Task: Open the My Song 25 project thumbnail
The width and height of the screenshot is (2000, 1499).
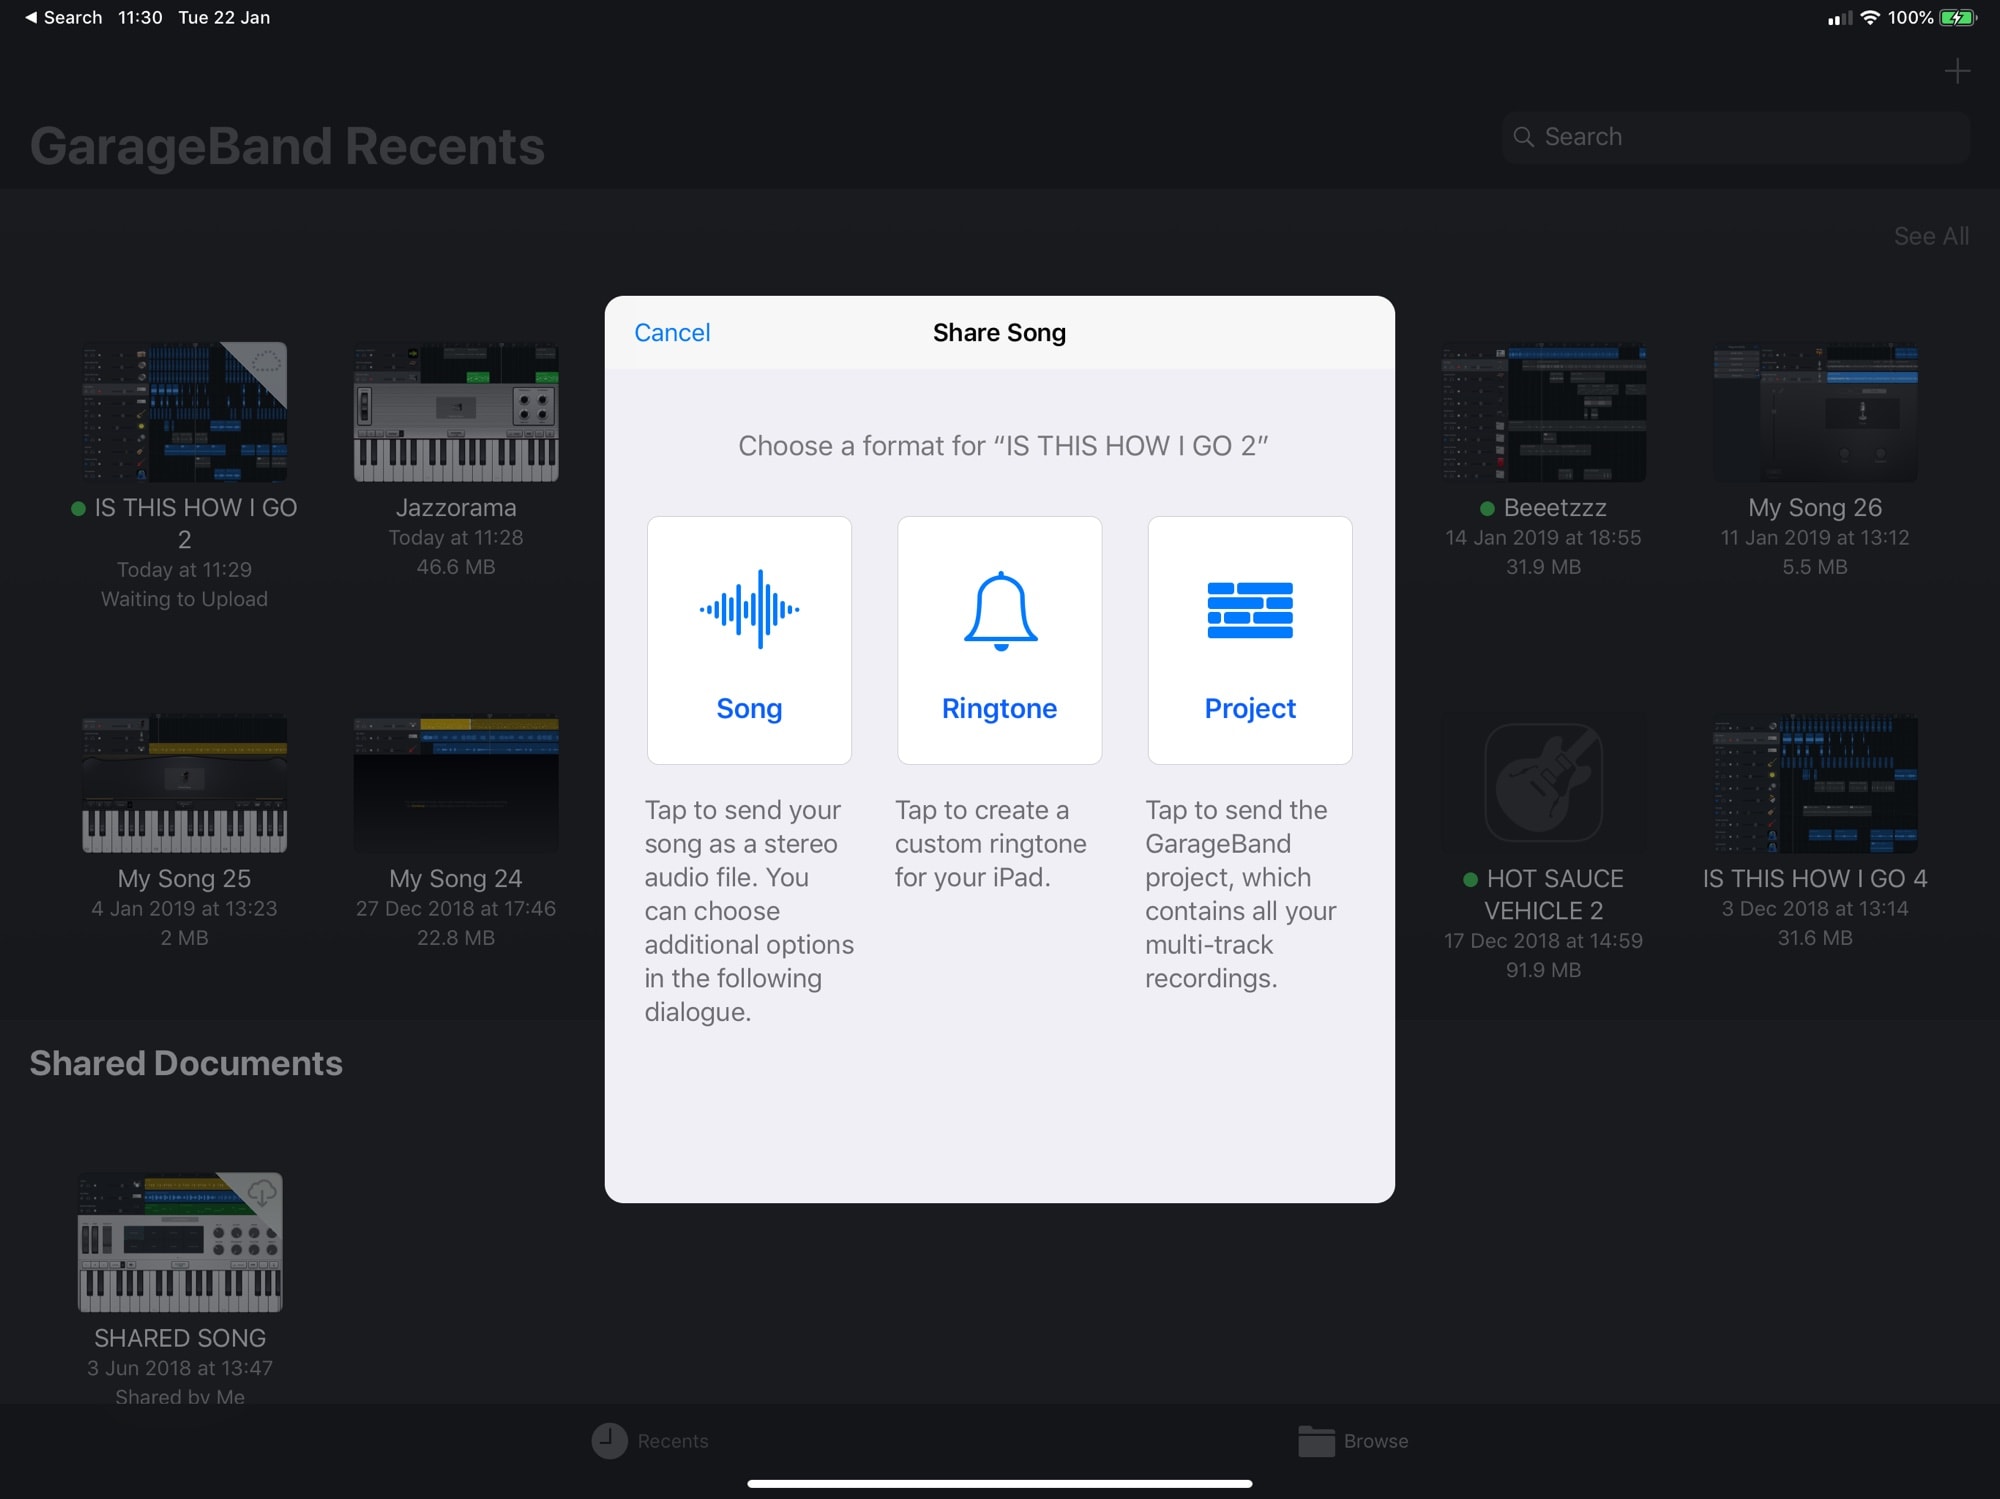Action: pos(184,783)
